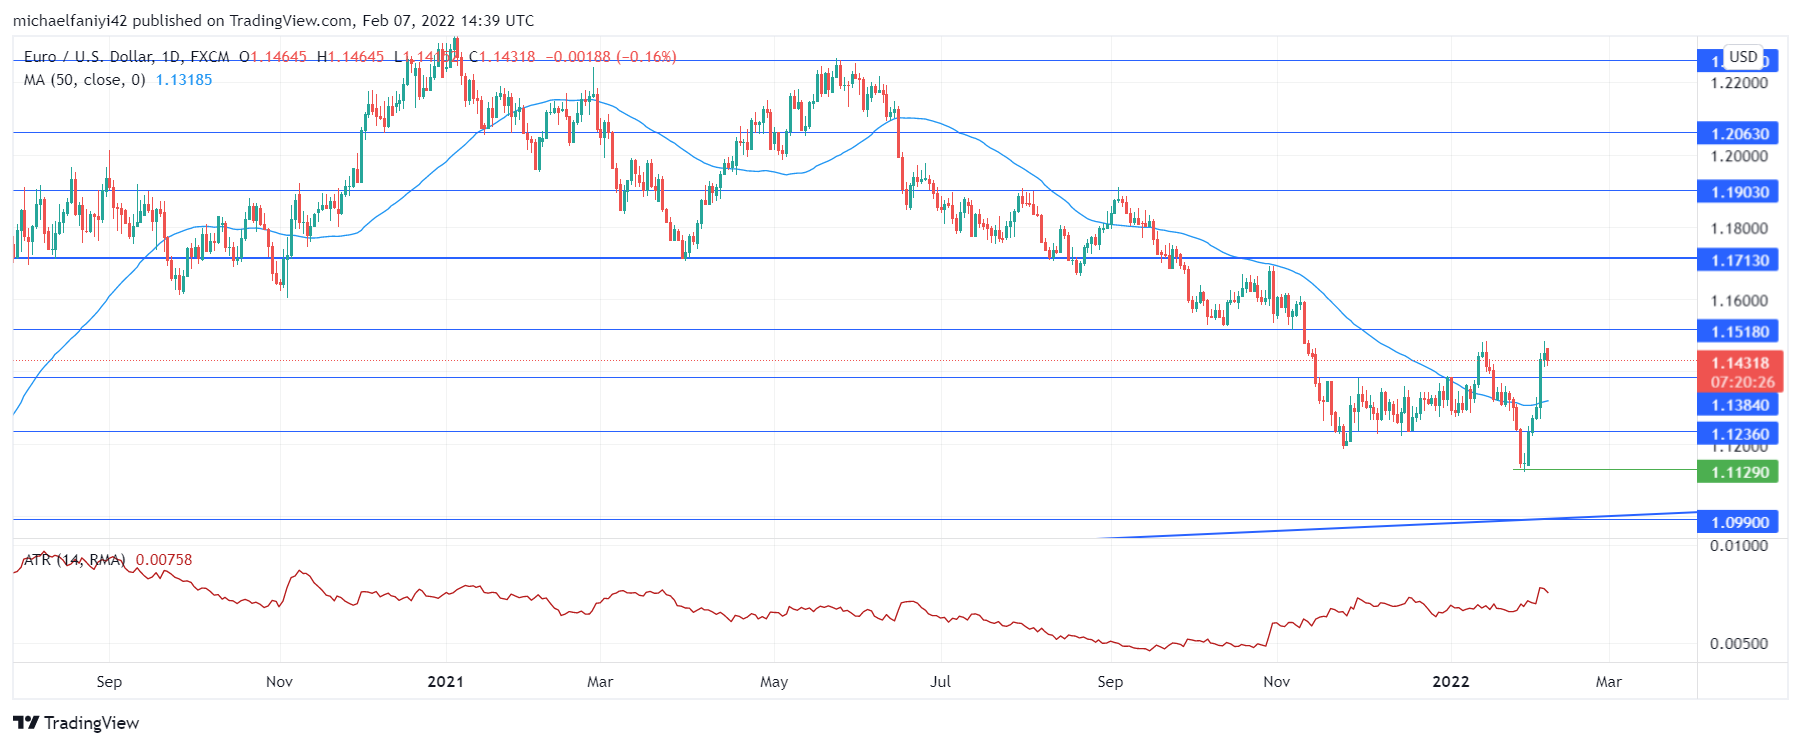Click the 1.19030 price level label
Screen dimensions: 1801x746
(x=1738, y=192)
